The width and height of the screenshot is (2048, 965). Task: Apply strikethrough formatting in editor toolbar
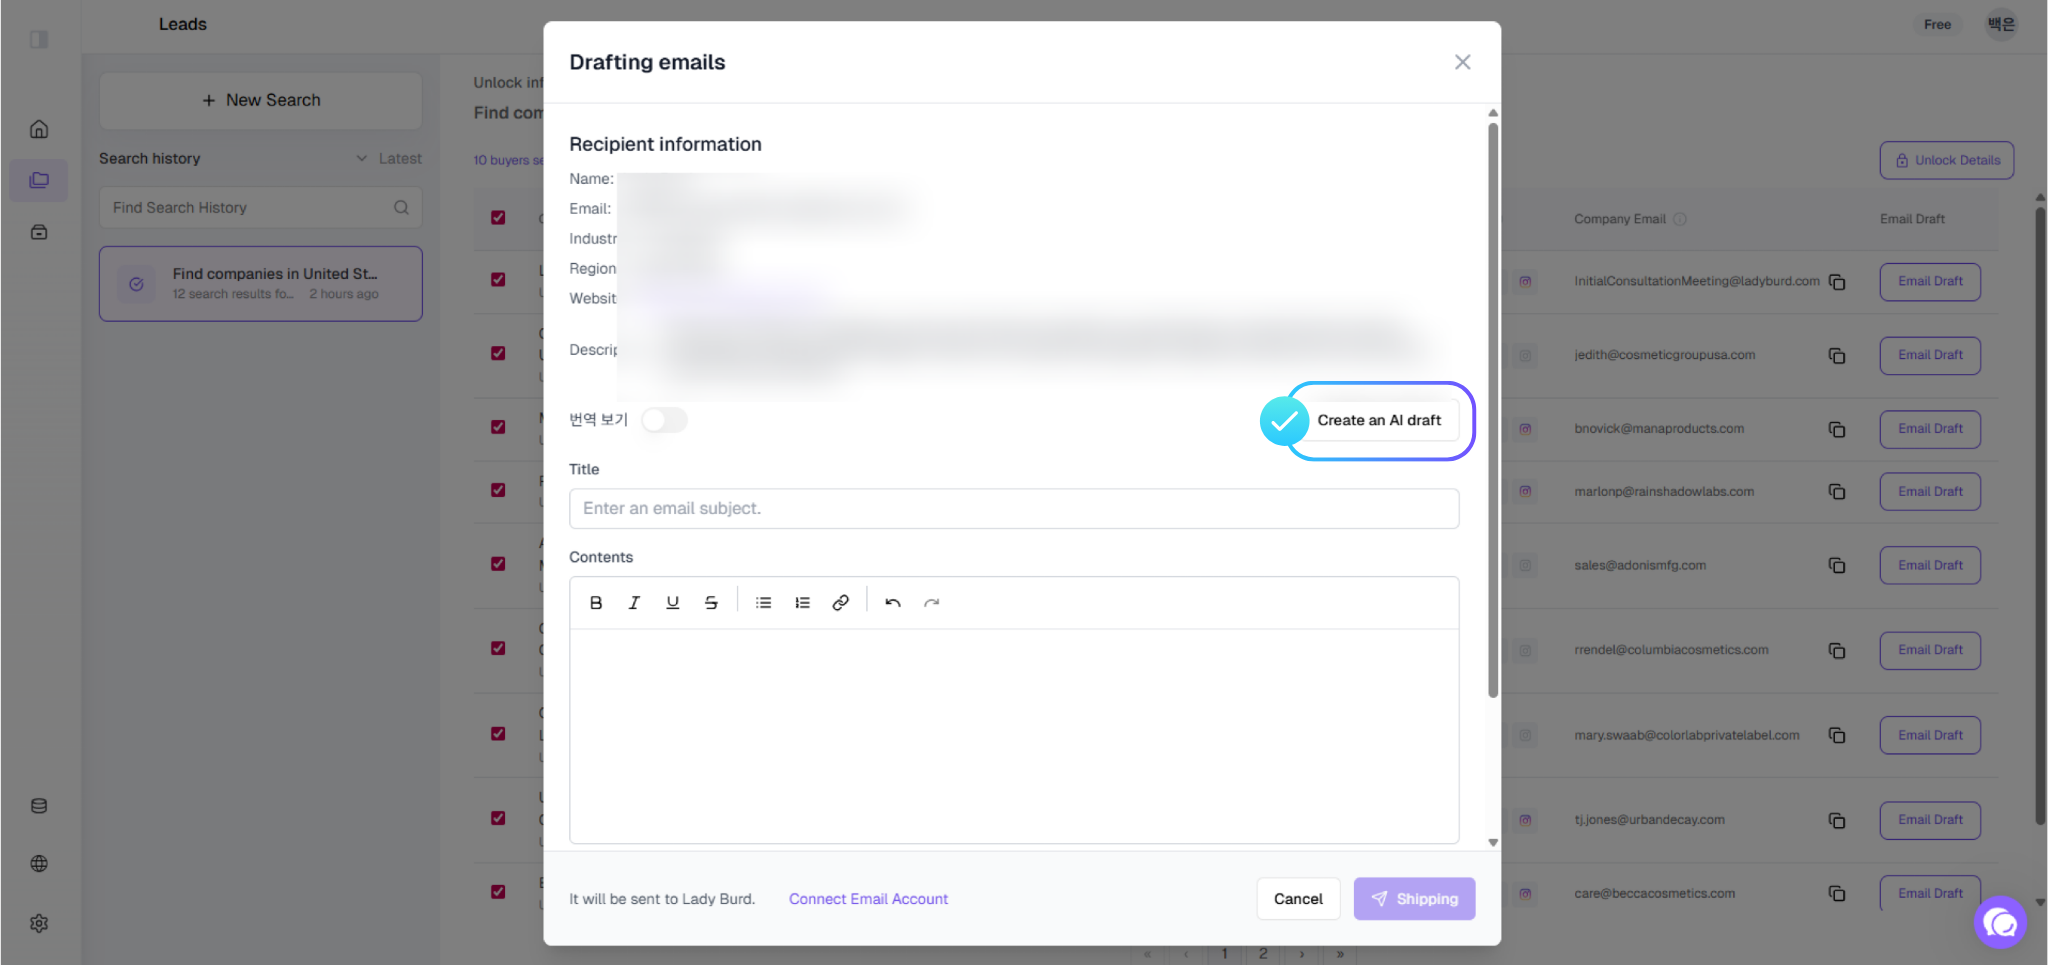click(x=711, y=603)
